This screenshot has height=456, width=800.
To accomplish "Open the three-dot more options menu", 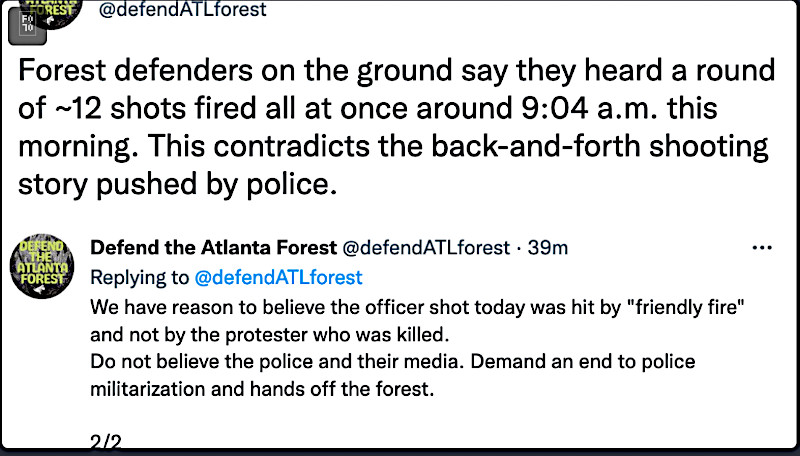I will click(761, 248).
